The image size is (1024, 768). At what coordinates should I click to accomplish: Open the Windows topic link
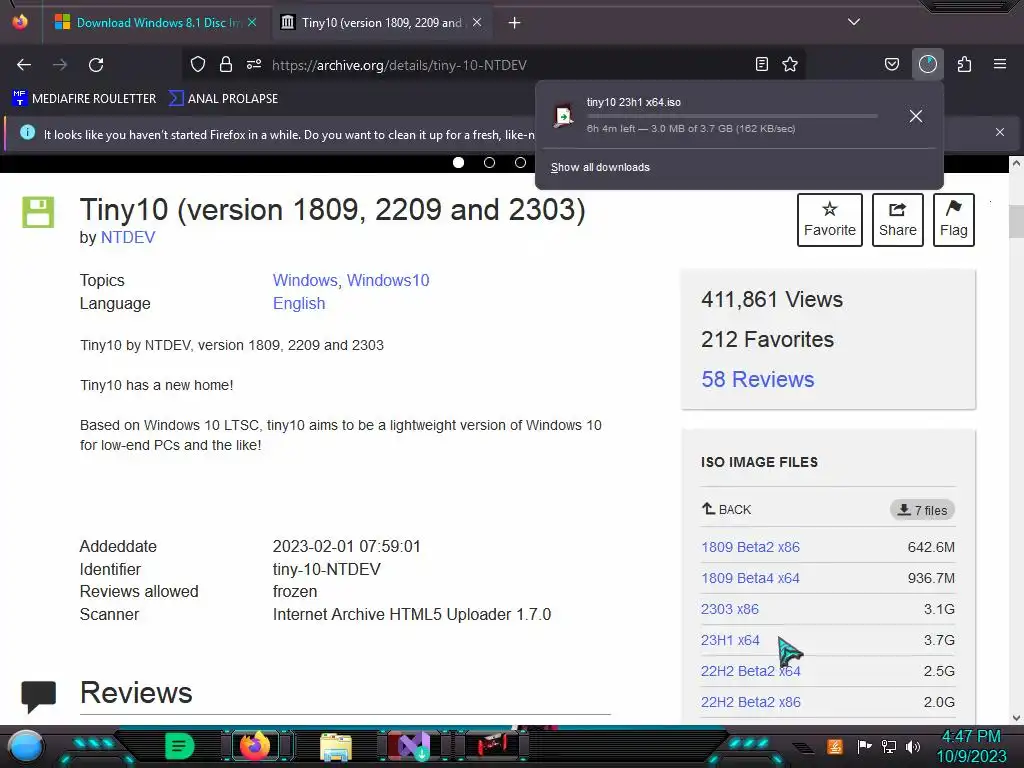click(304, 280)
